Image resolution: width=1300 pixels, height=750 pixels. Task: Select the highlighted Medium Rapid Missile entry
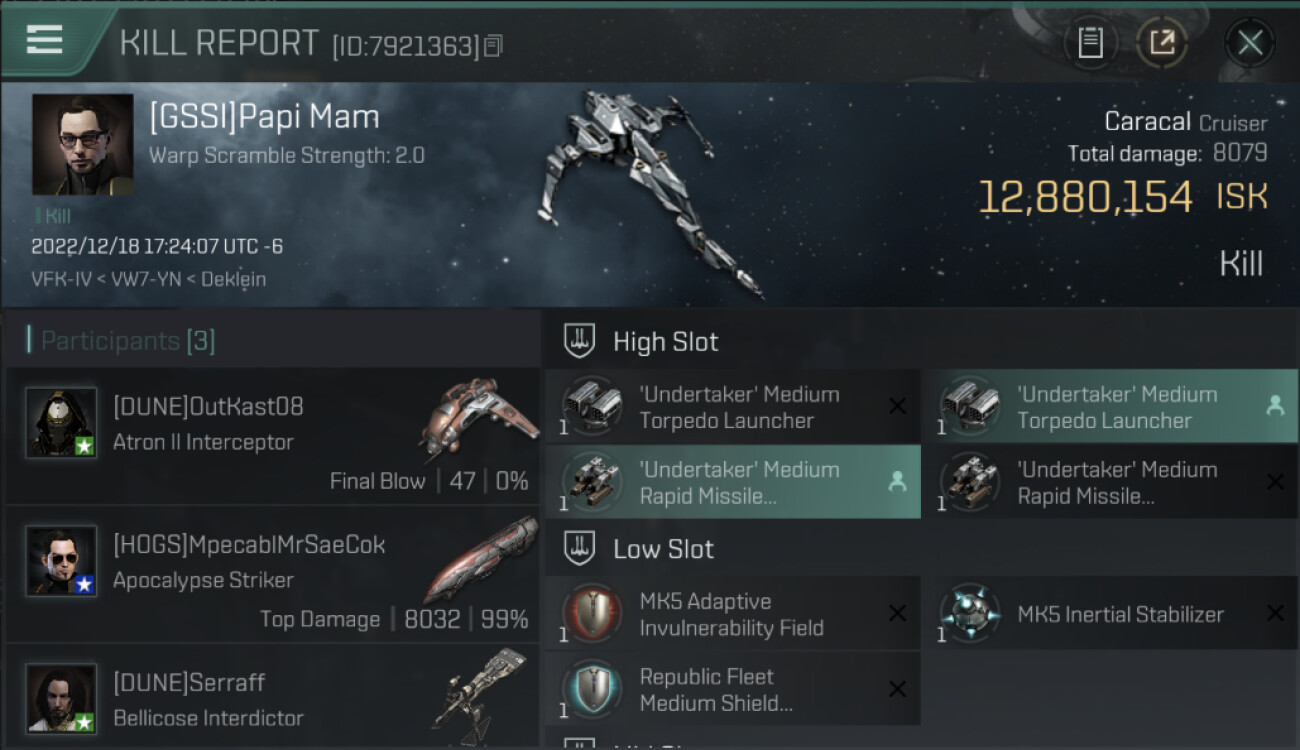[x=732, y=482]
